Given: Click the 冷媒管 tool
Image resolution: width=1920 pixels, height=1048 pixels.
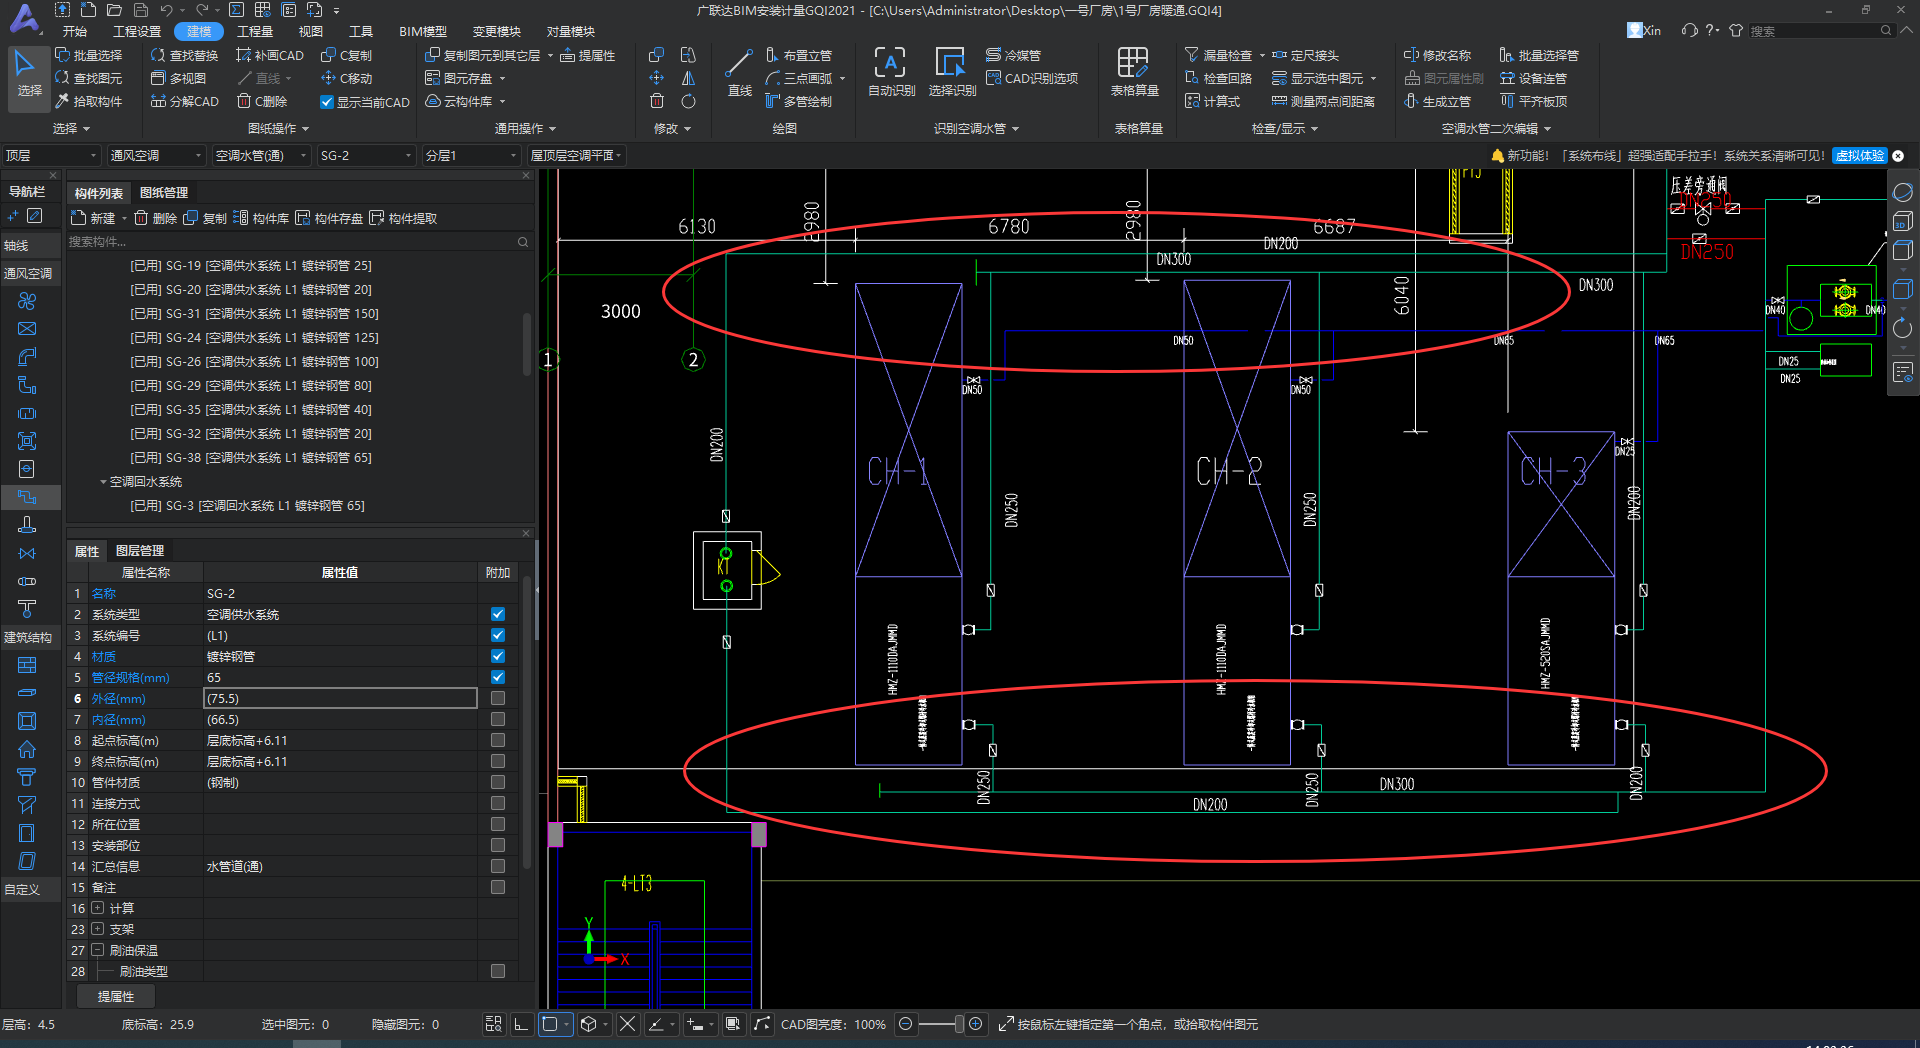Looking at the screenshot, I should coord(1013,55).
